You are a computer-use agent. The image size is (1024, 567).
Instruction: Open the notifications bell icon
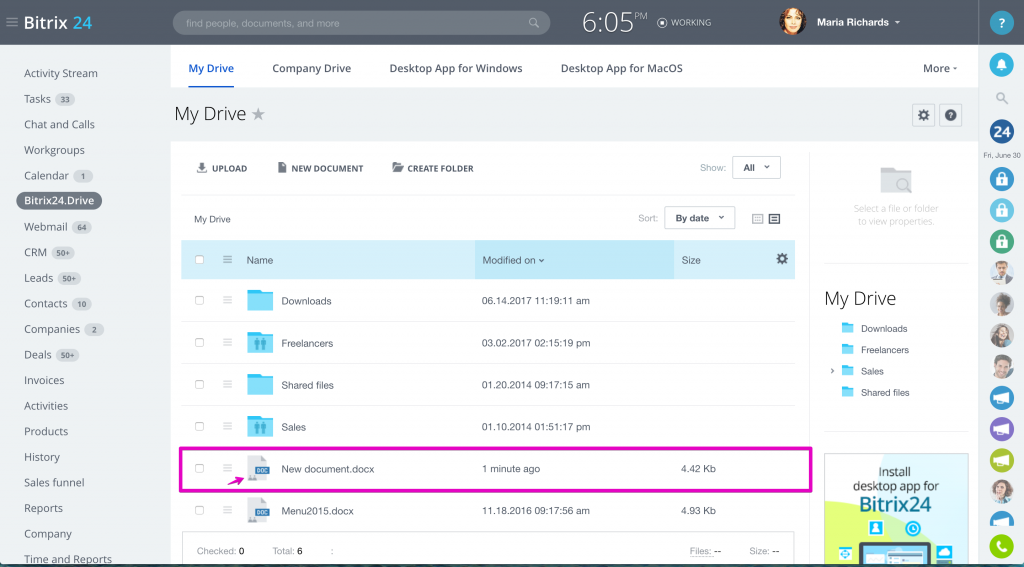click(x=1001, y=64)
